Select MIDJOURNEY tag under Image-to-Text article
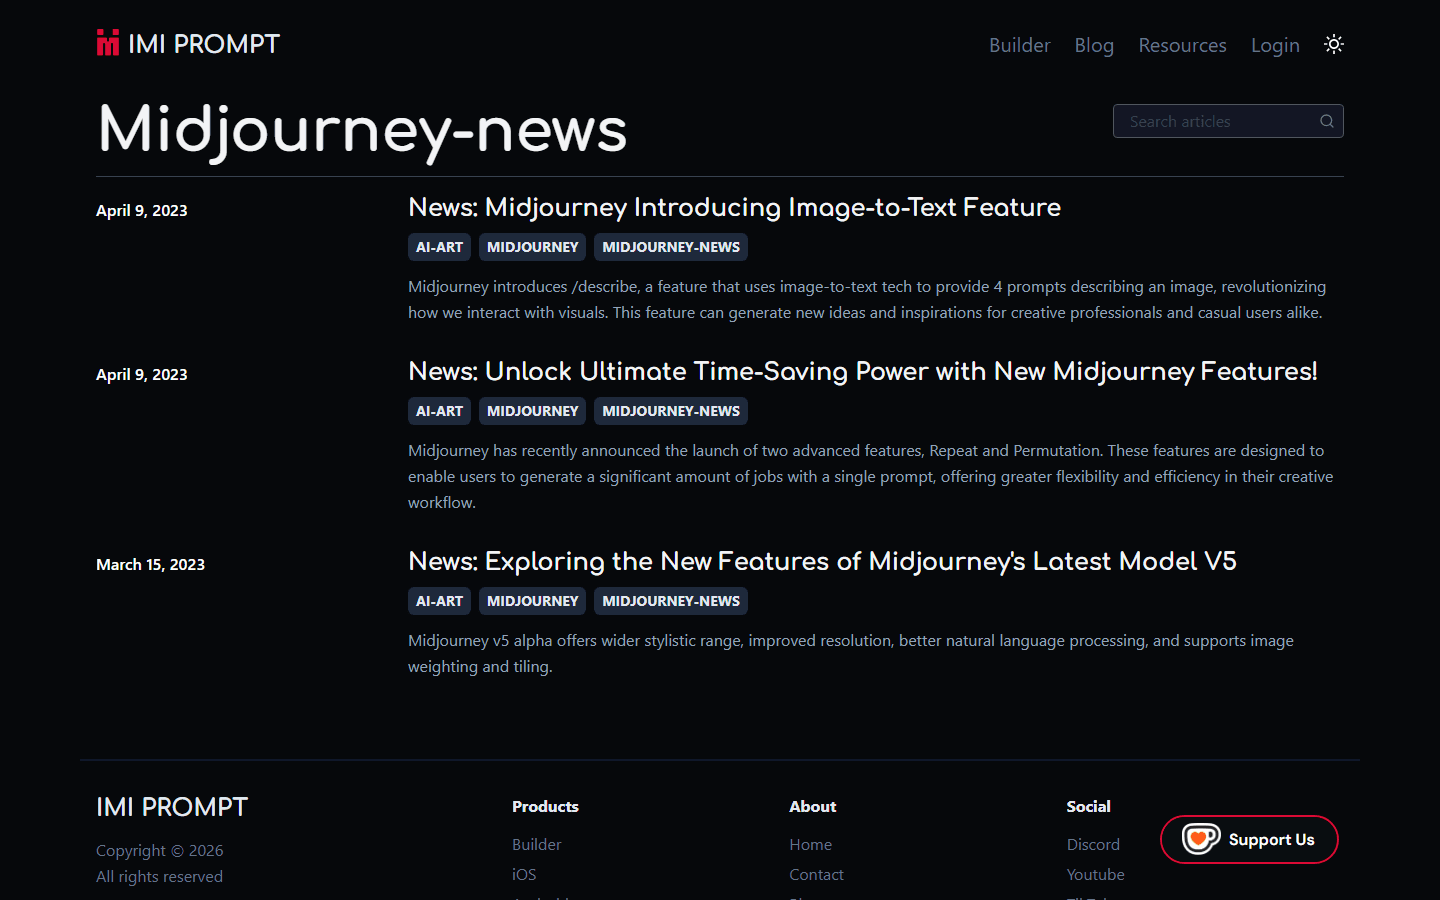This screenshot has height=900, width=1440. click(x=532, y=247)
